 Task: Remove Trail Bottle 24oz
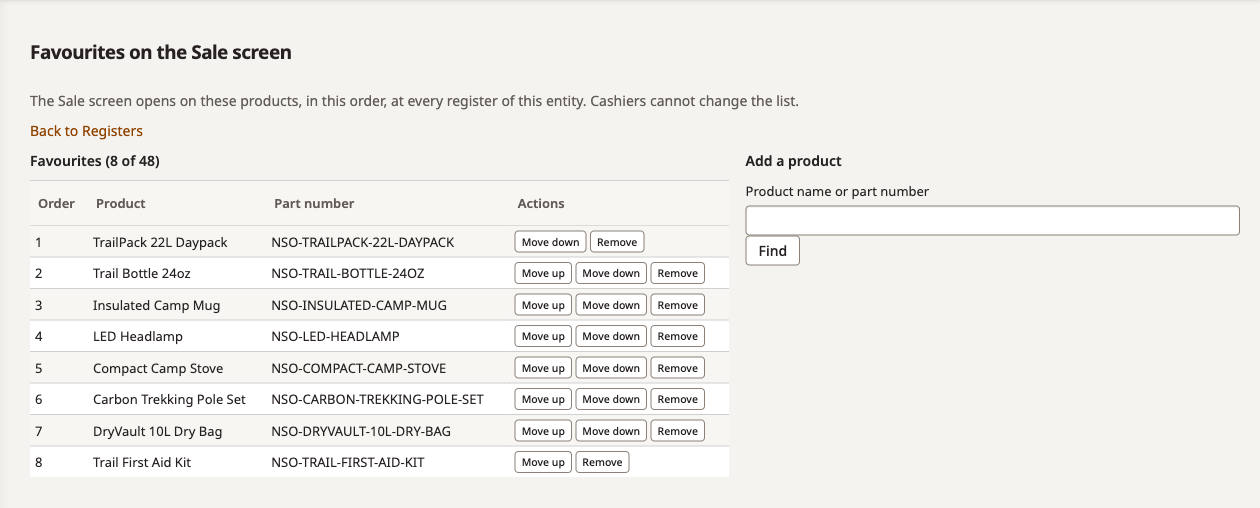click(x=678, y=273)
